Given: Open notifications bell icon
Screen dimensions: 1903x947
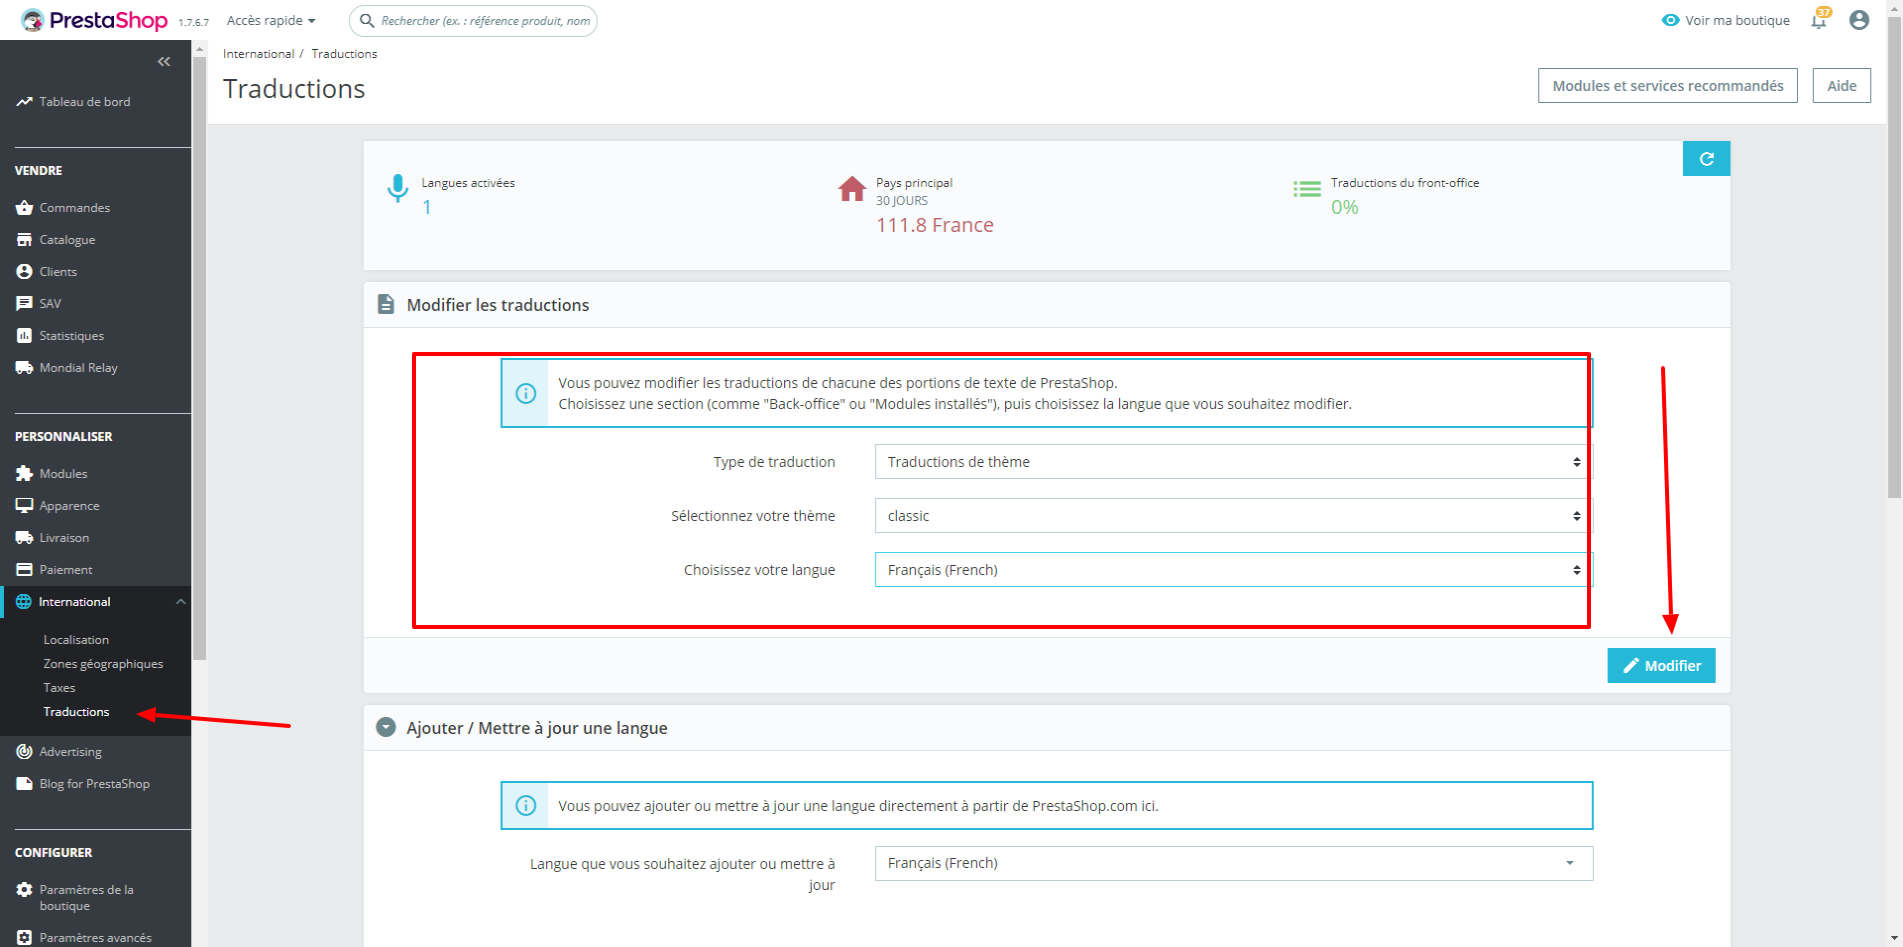Looking at the screenshot, I should (1819, 20).
